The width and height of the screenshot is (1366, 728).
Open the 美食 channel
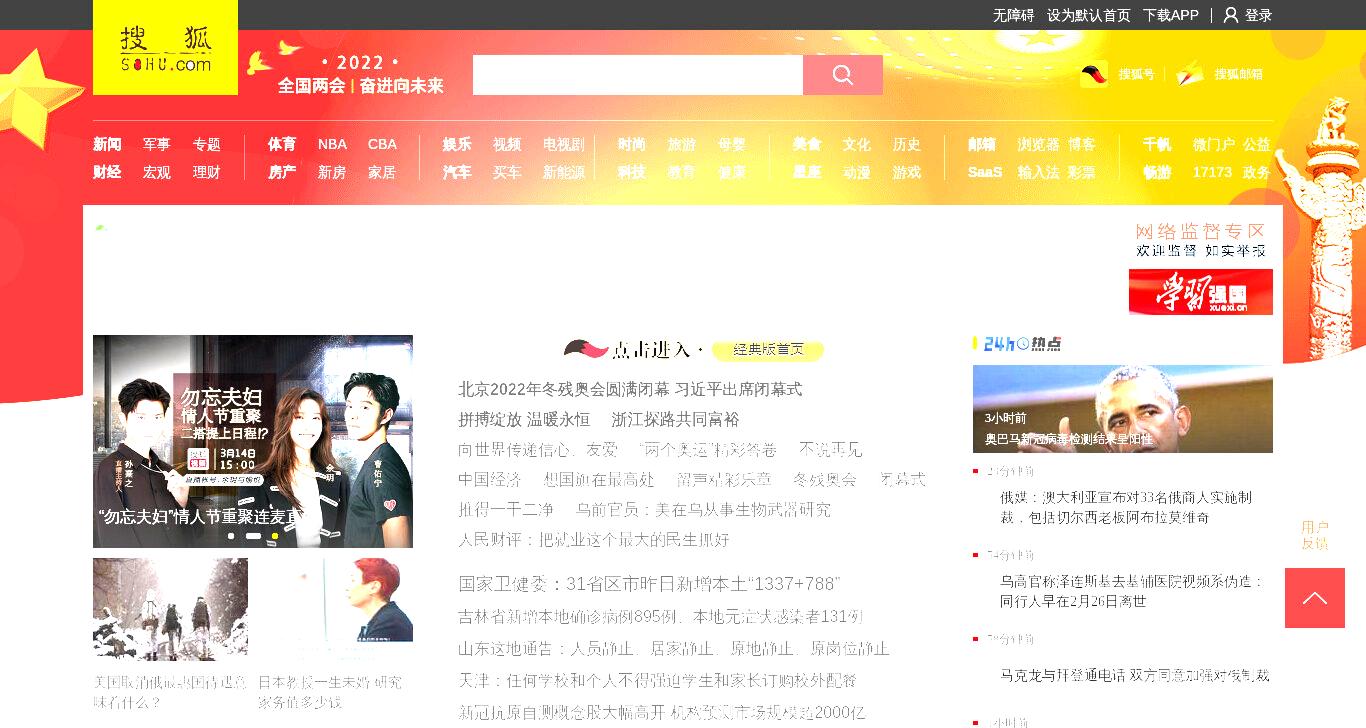807,144
